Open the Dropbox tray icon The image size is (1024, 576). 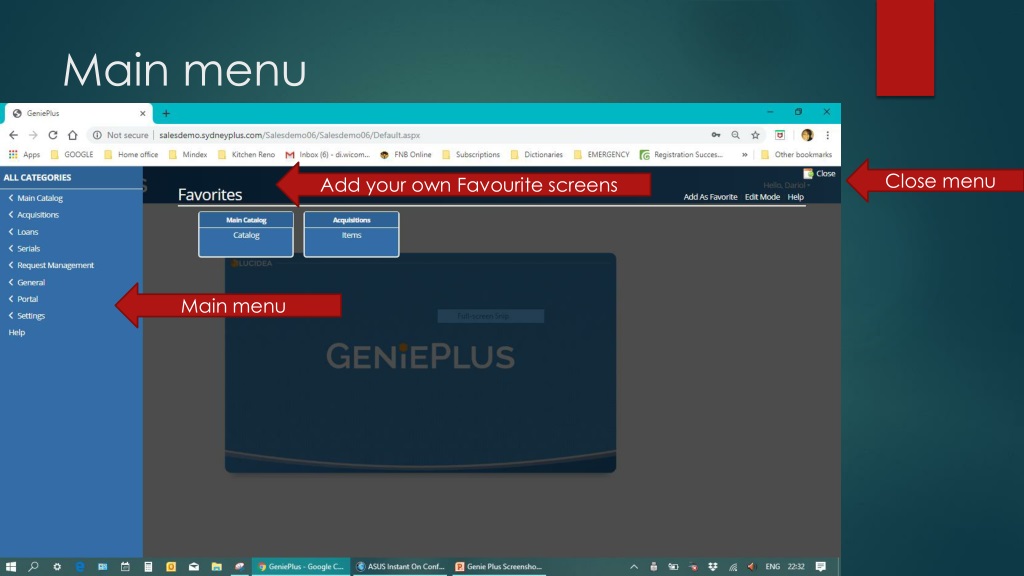pyautogui.click(x=712, y=567)
